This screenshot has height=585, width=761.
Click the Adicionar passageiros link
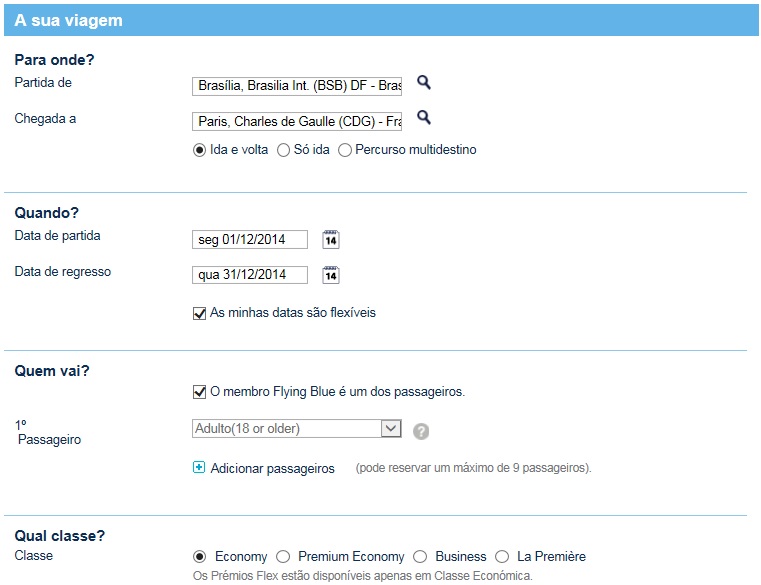[x=272, y=468]
